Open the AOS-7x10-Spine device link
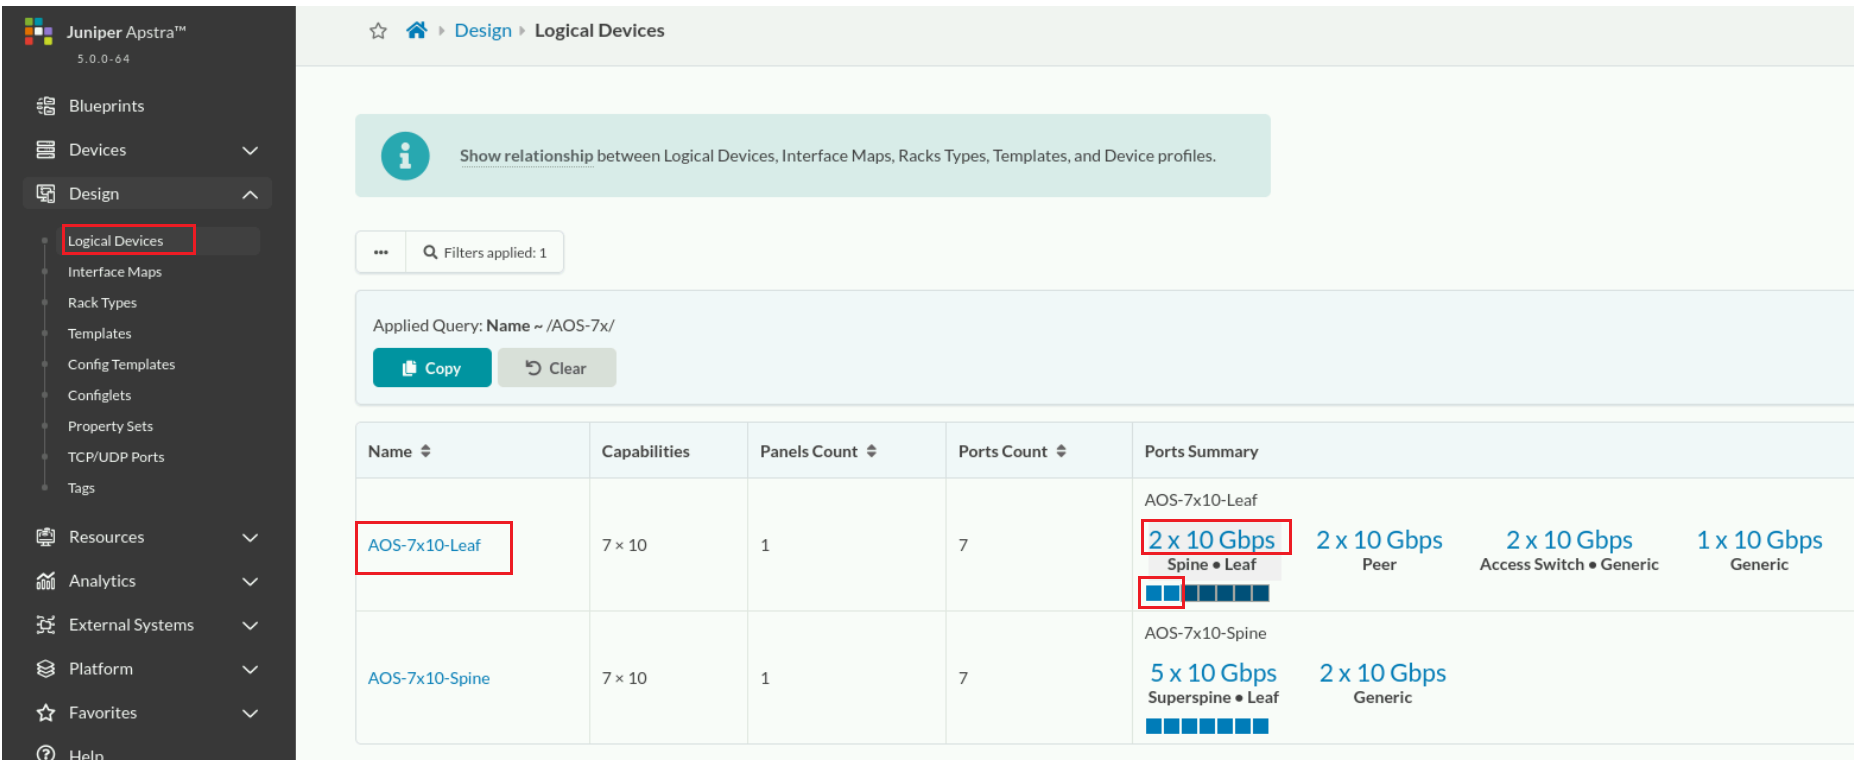1873x760 pixels. click(429, 678)
